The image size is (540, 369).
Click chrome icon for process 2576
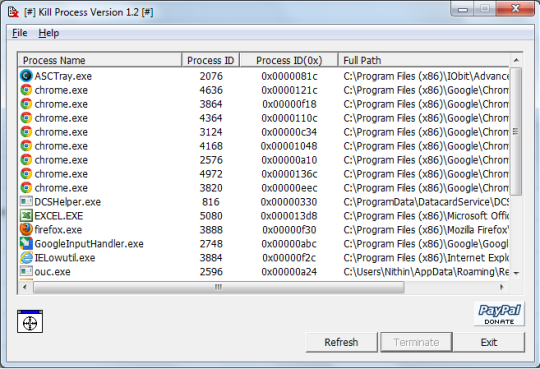(26, 160)
